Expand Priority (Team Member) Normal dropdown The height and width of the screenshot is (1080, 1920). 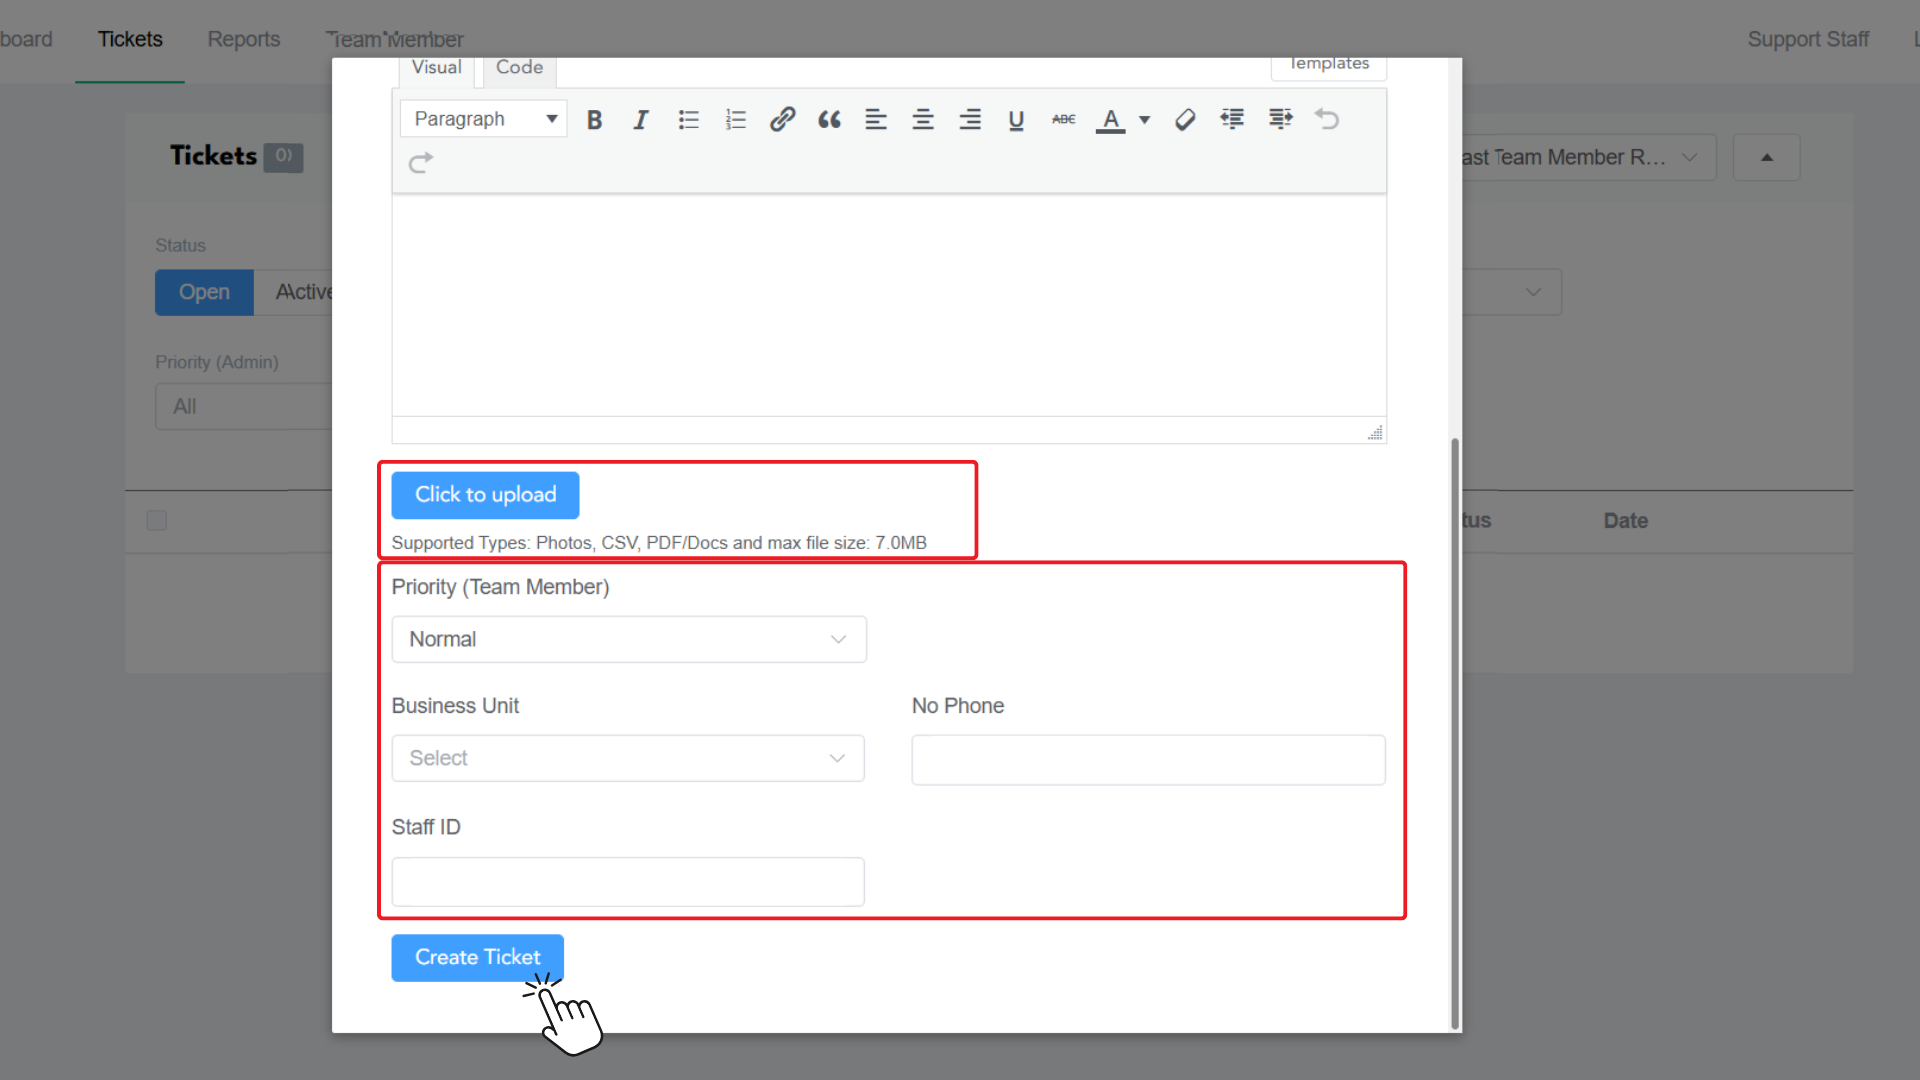click(x=629, y=639)
